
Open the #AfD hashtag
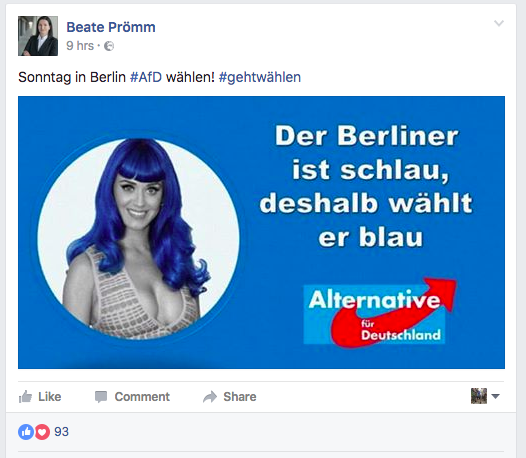[x=146, y=77]
